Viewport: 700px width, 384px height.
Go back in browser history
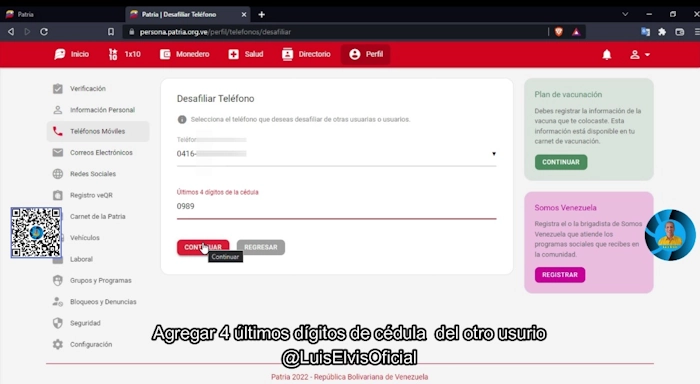[x=11, y=32]
